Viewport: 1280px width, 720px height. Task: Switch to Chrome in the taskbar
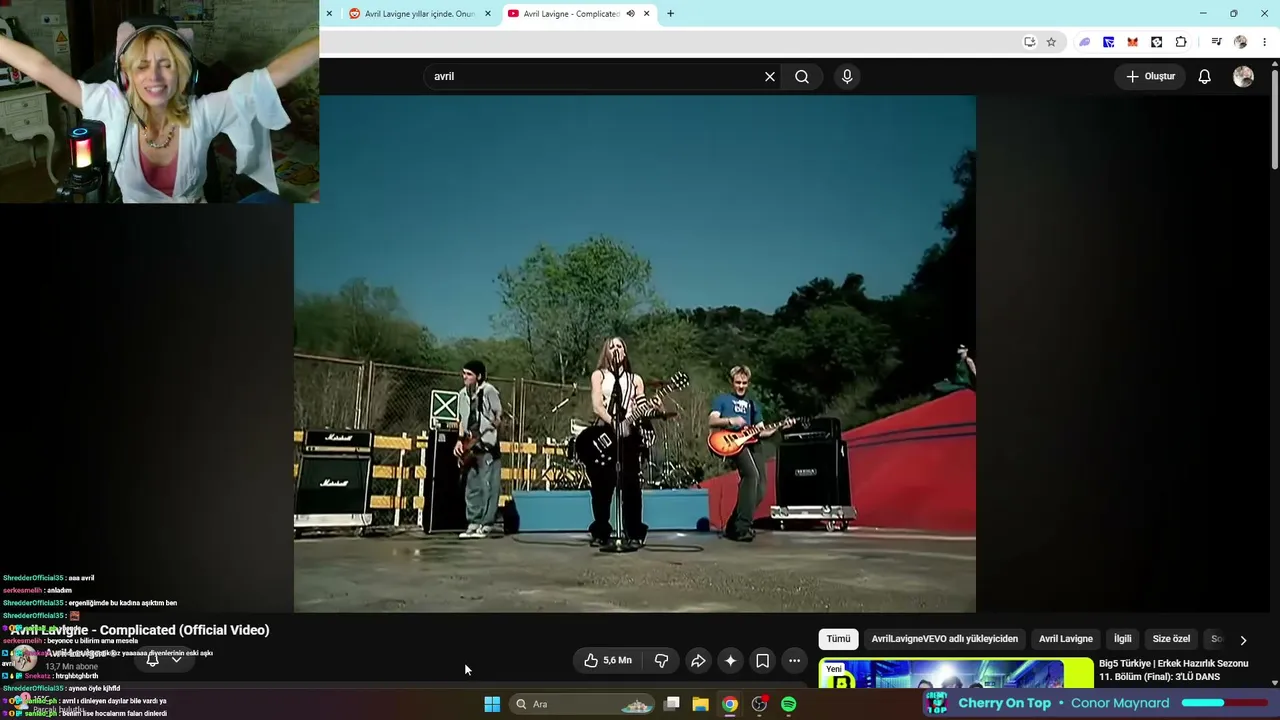pos(730,704)
